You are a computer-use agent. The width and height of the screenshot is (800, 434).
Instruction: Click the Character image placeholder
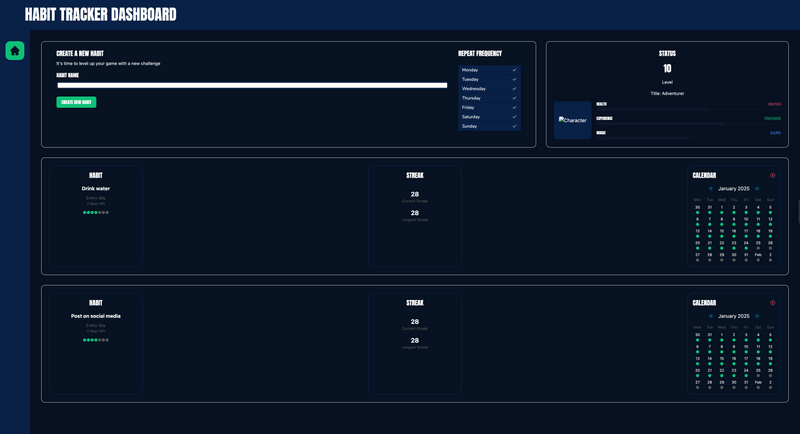(x=572, y=120)
